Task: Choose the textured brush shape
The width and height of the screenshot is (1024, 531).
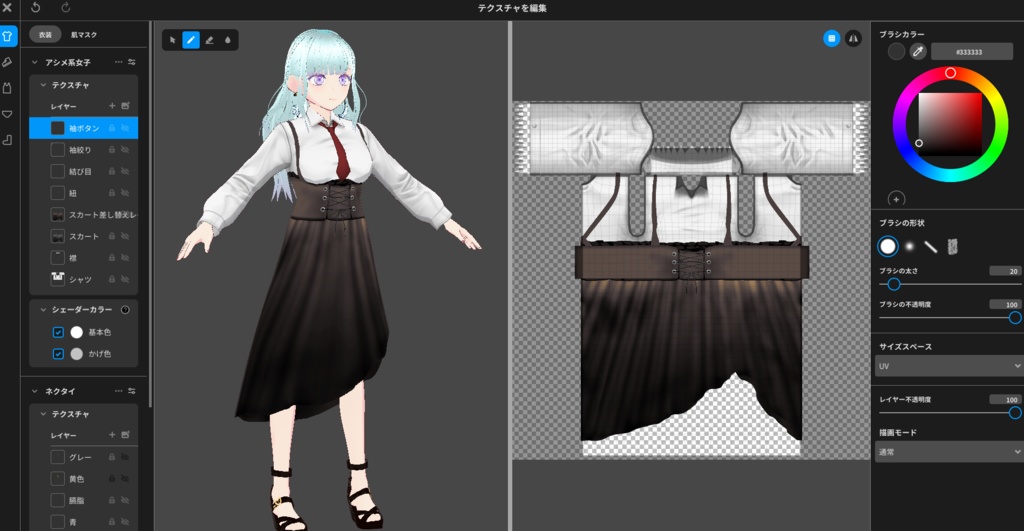Action: click(952, 246)
